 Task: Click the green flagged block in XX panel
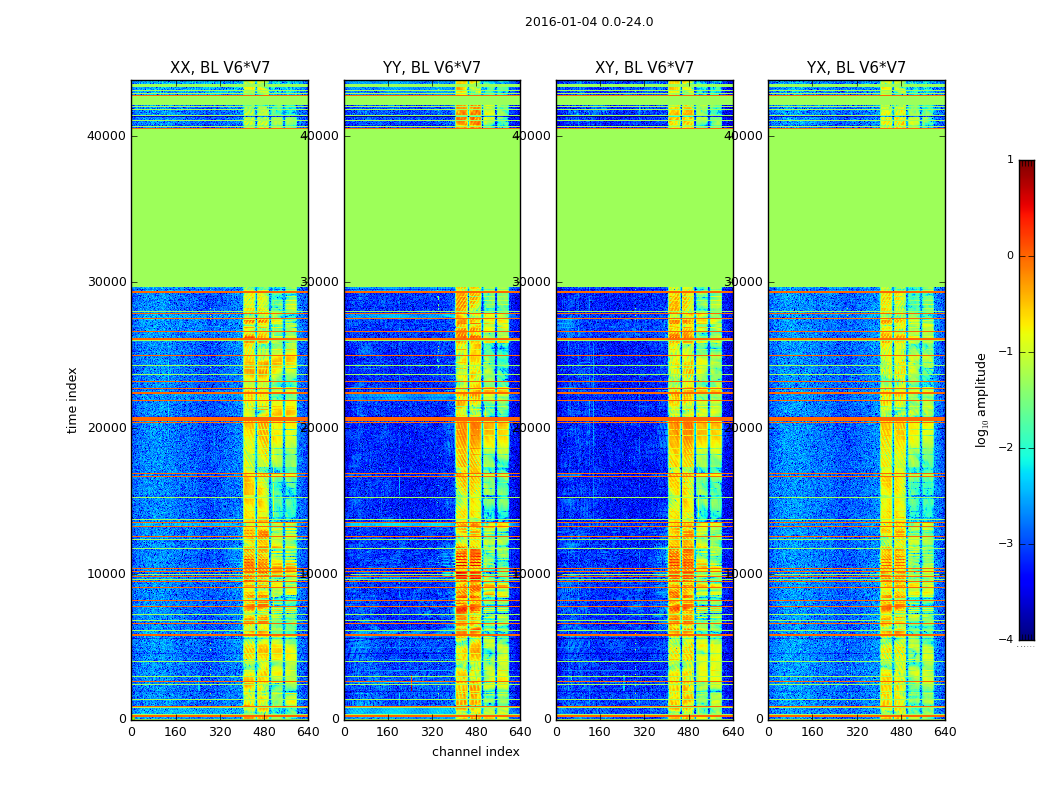[220, 208]
